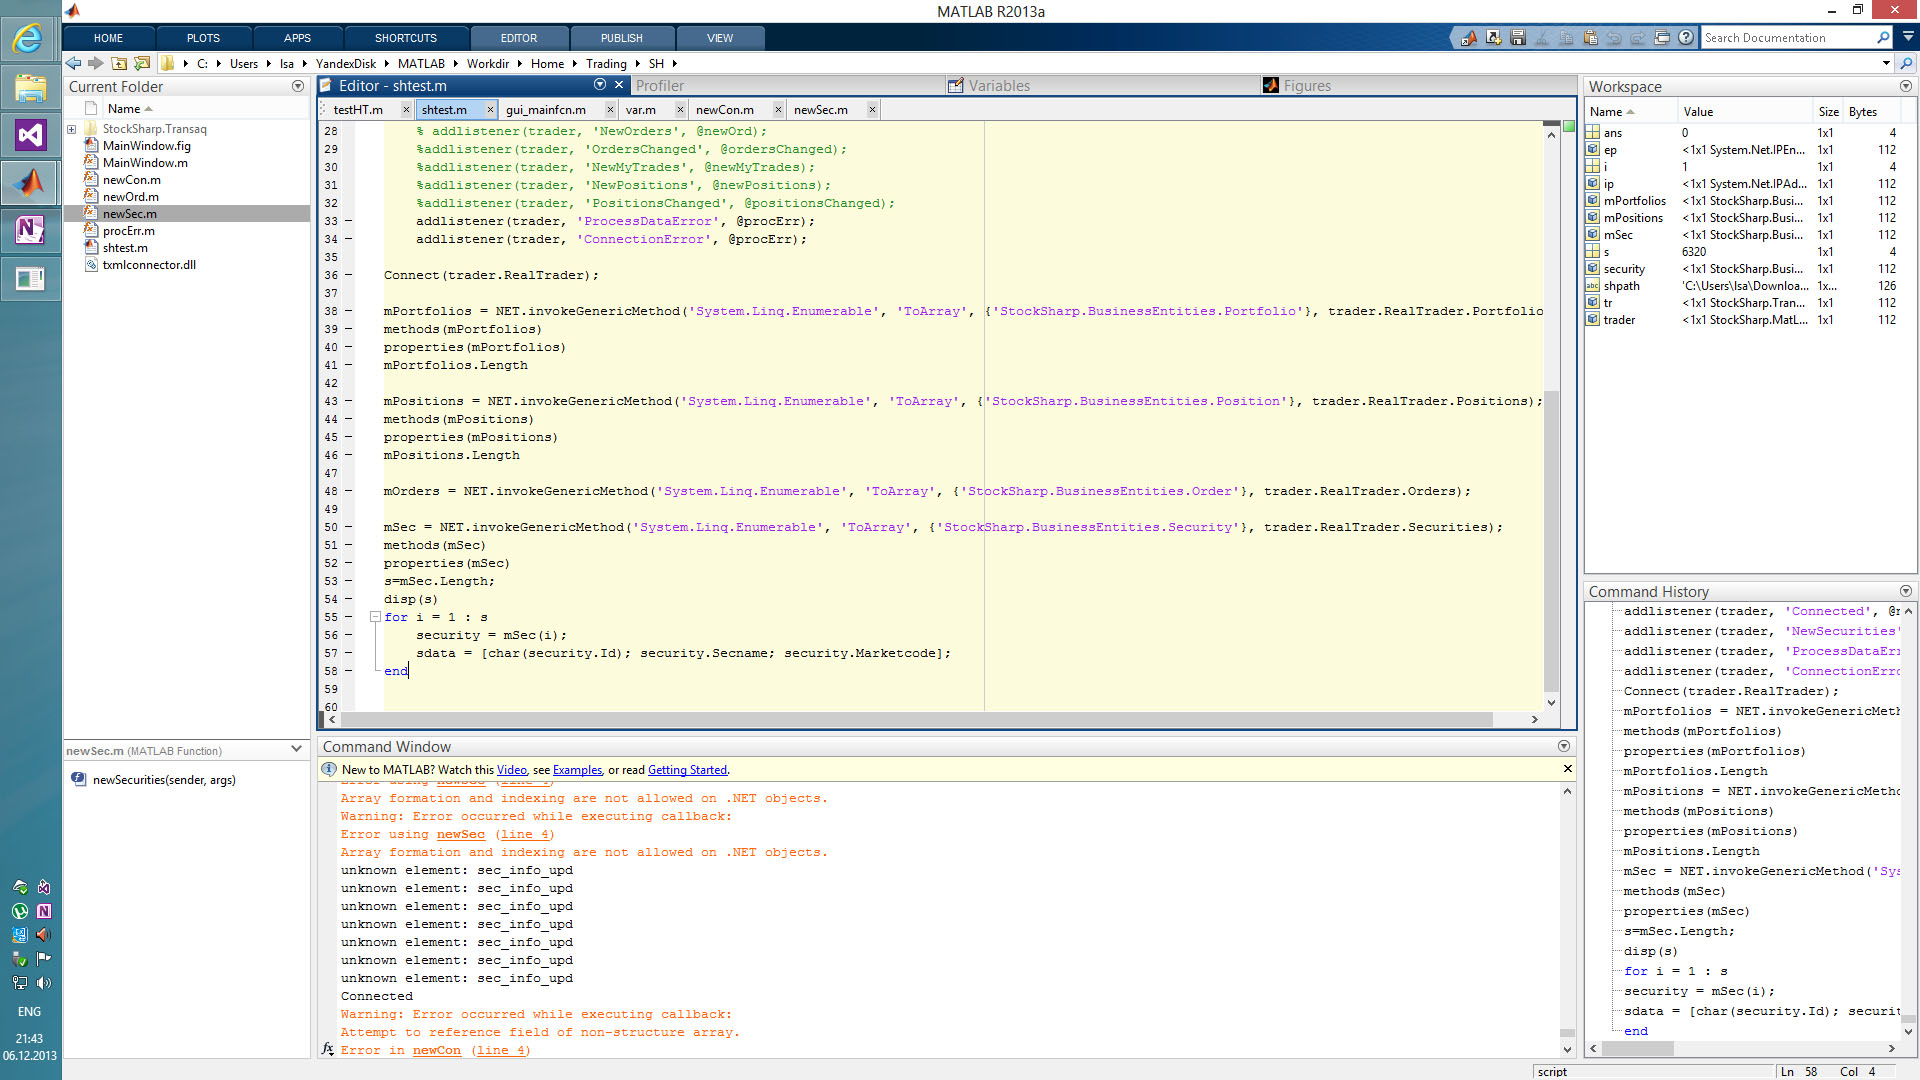Open Help via the question mark icon
The image size is (1920, 1080).
(x=1686, y=38)
